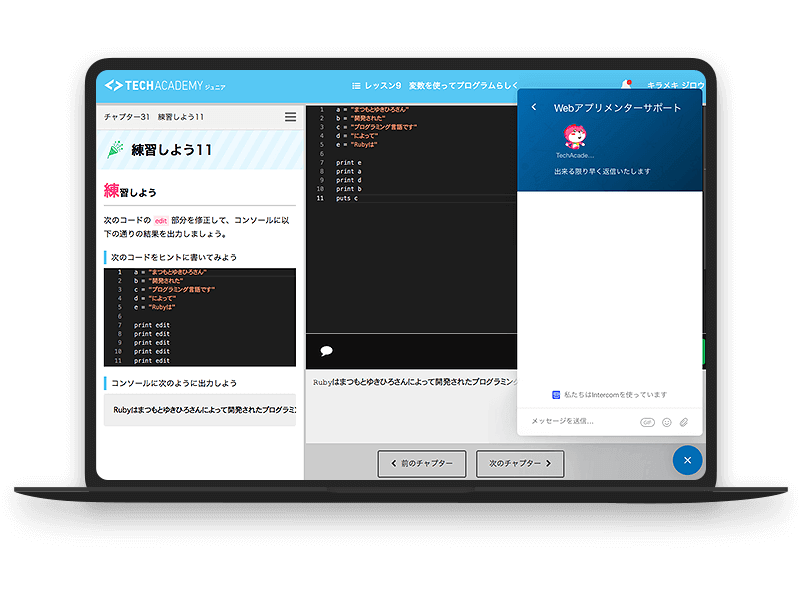Click the 前のチャプター button
Viewport: 800px width, 600px height.
pyautogui.click(x=422, y=463)
